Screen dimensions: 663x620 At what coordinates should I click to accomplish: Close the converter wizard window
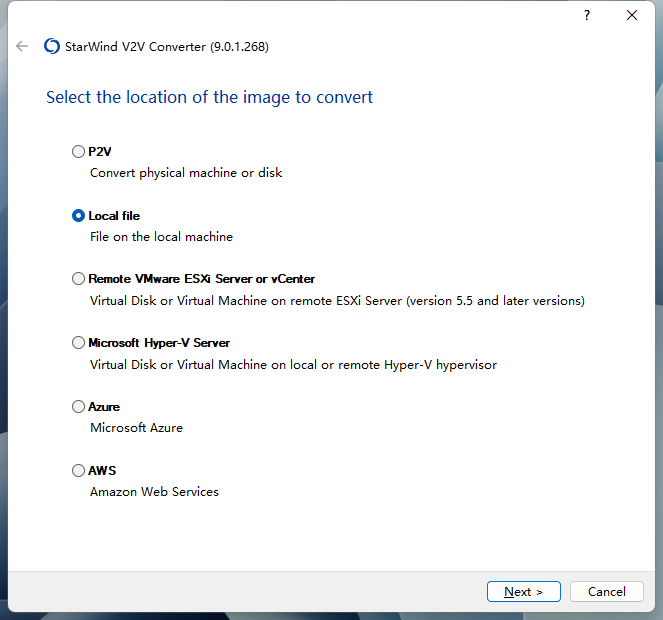(632, 15)
